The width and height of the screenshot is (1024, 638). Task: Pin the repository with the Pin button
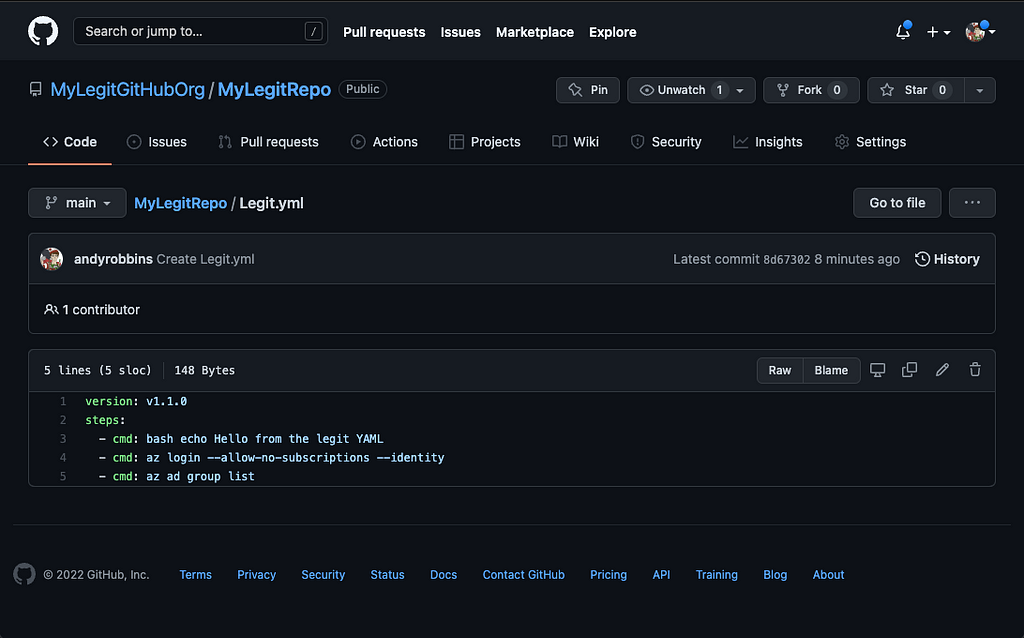tap(588, 90)
